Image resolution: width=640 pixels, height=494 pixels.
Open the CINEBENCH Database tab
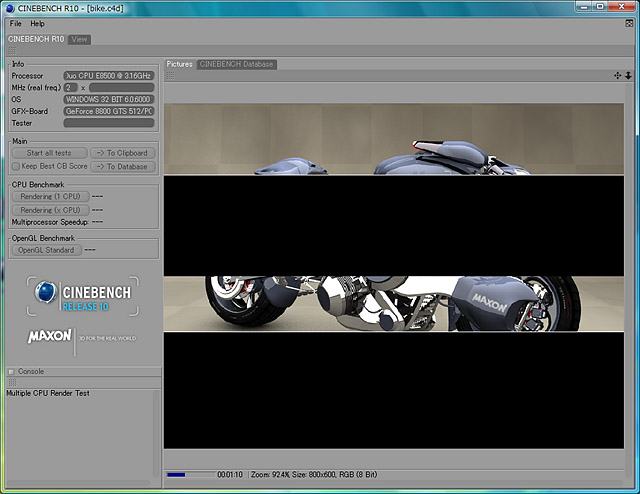[x=236, y=64]
